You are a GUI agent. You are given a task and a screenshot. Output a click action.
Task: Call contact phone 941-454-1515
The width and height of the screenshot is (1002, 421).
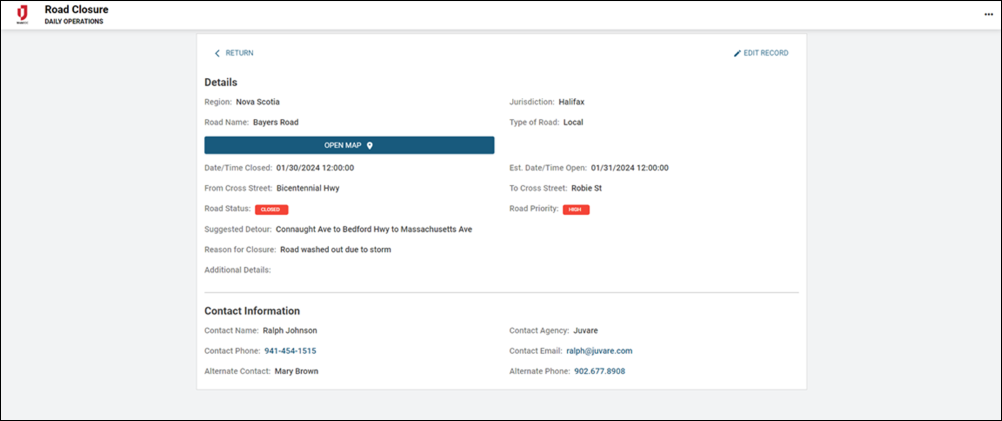[x=290, y=351]
